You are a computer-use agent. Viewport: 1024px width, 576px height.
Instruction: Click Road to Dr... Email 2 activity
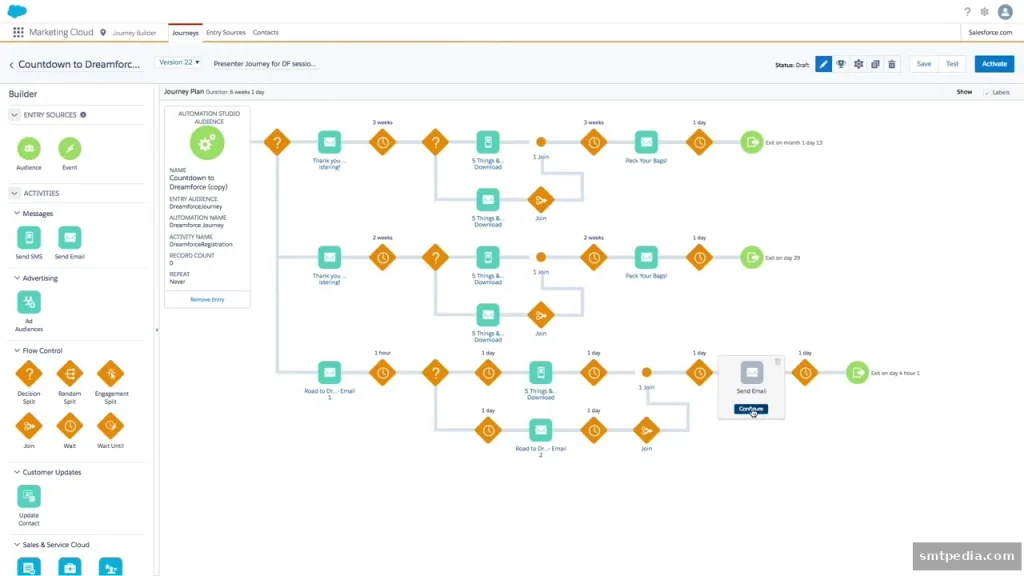pos(541,430)
